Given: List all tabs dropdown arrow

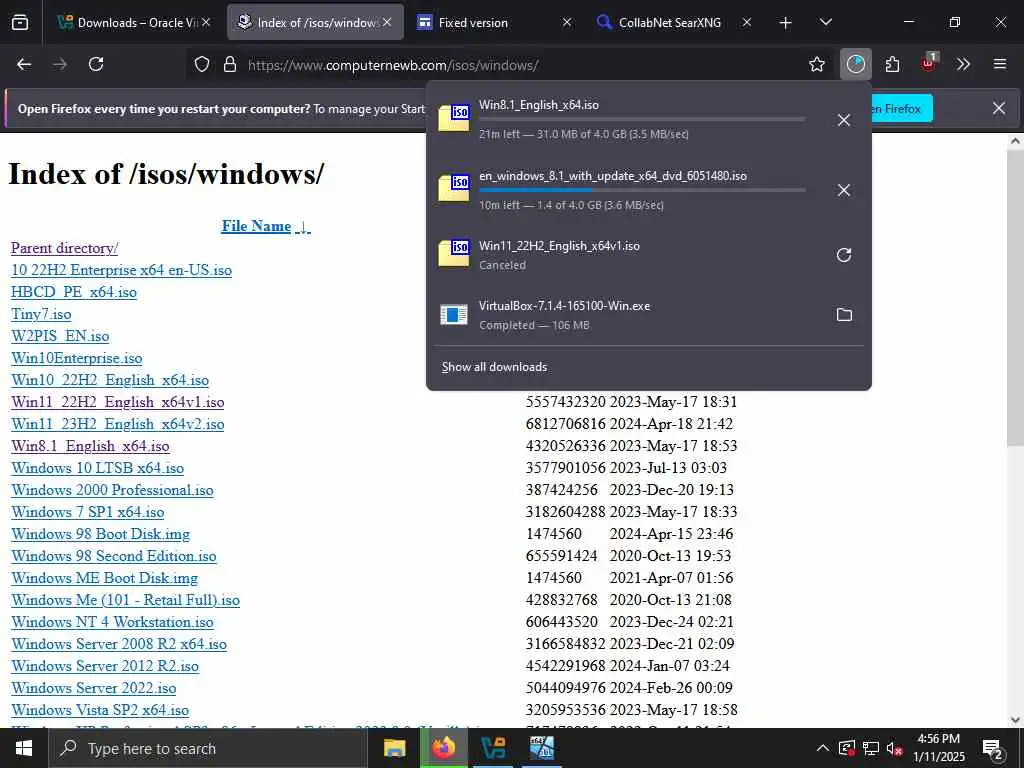Looking at the screenshot, I should (x=825, y=22).
